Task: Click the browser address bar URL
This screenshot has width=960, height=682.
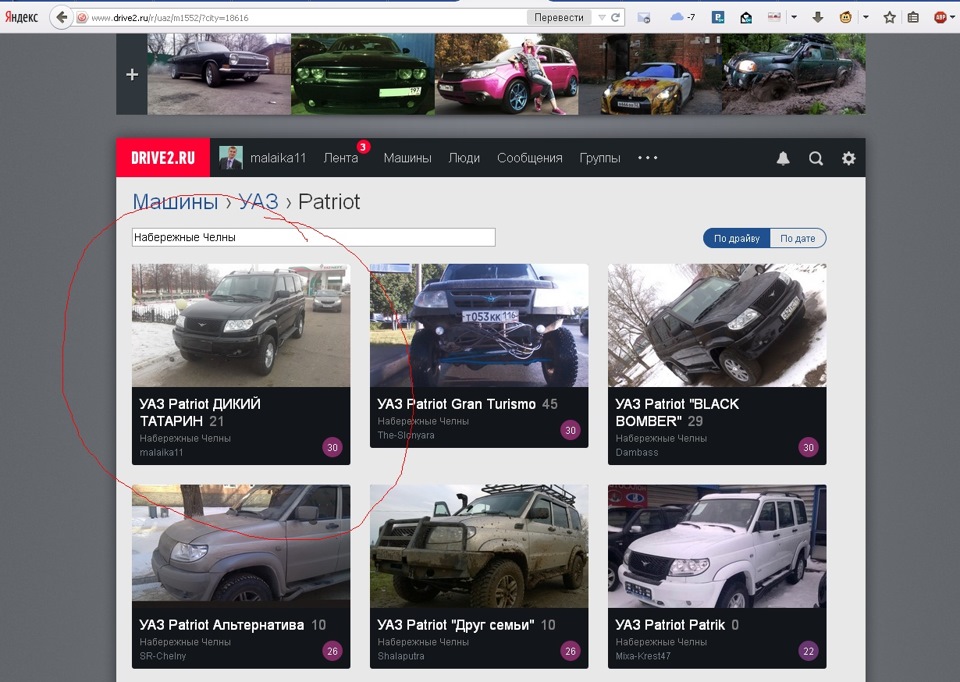Action: point(170,18)
